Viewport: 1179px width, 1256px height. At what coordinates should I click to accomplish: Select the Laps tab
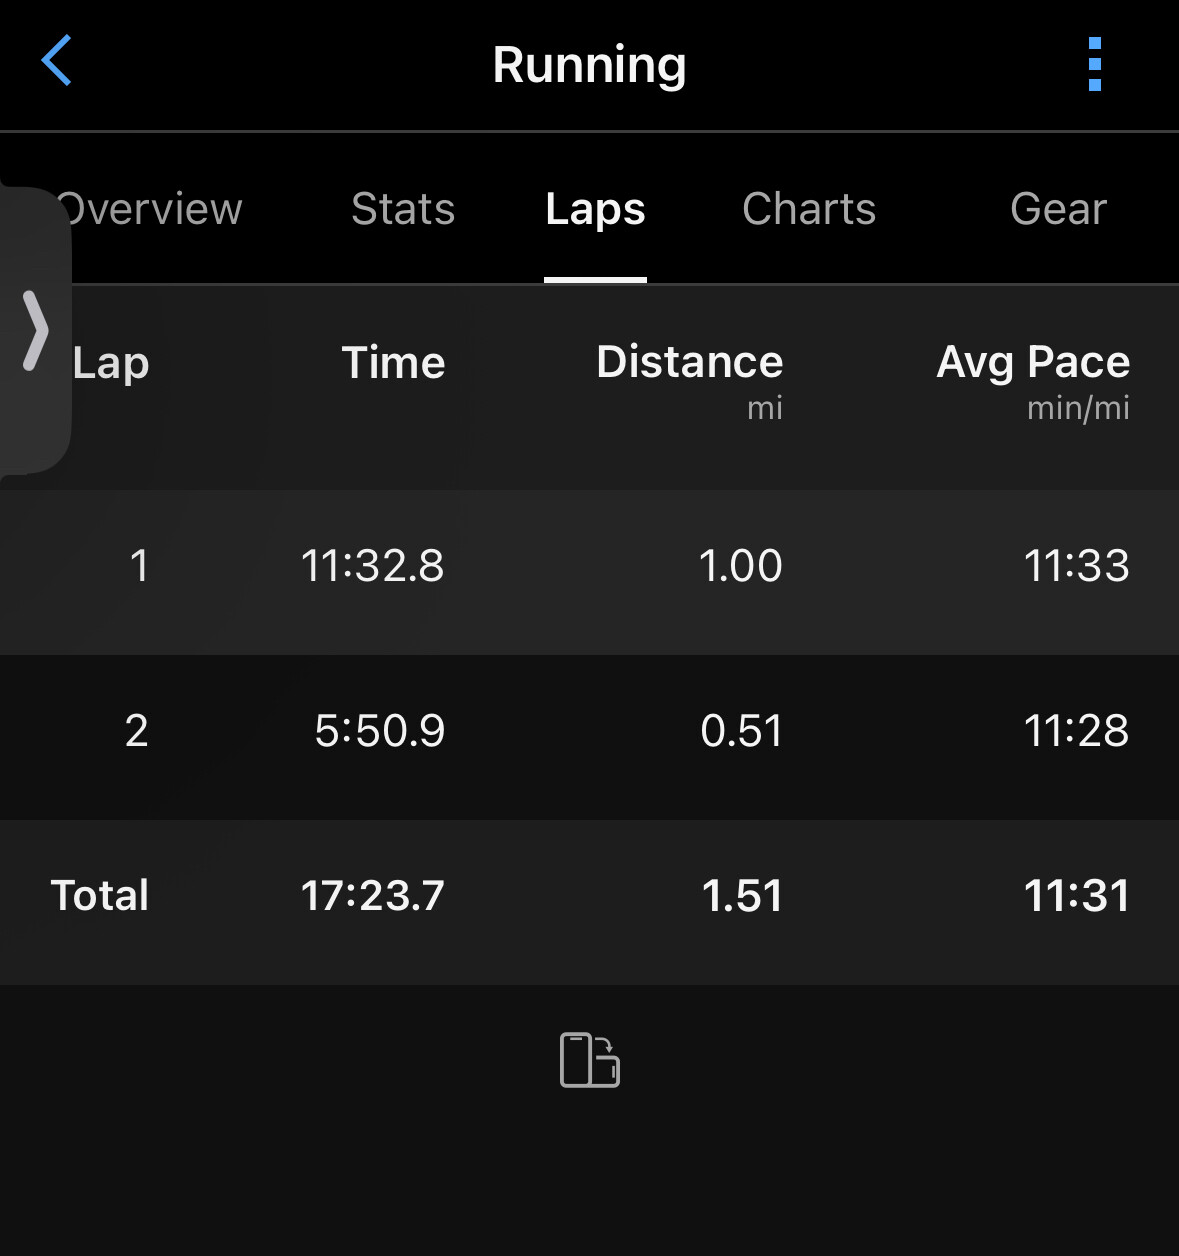point(595,209)
